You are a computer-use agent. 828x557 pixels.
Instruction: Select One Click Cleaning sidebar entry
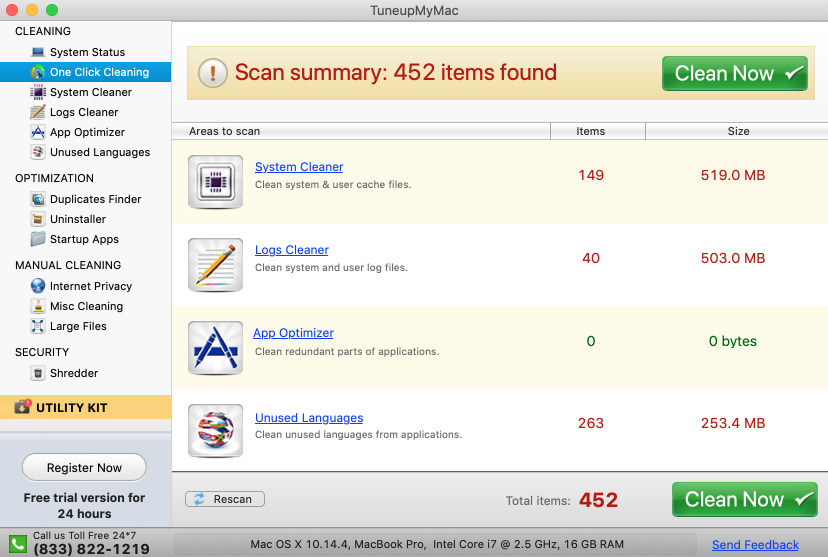coord(86,72)
